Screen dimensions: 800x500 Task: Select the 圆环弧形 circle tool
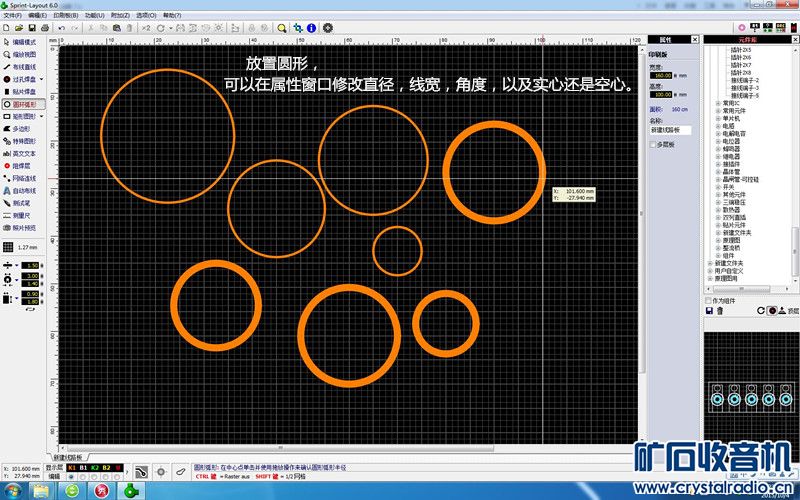22,104
